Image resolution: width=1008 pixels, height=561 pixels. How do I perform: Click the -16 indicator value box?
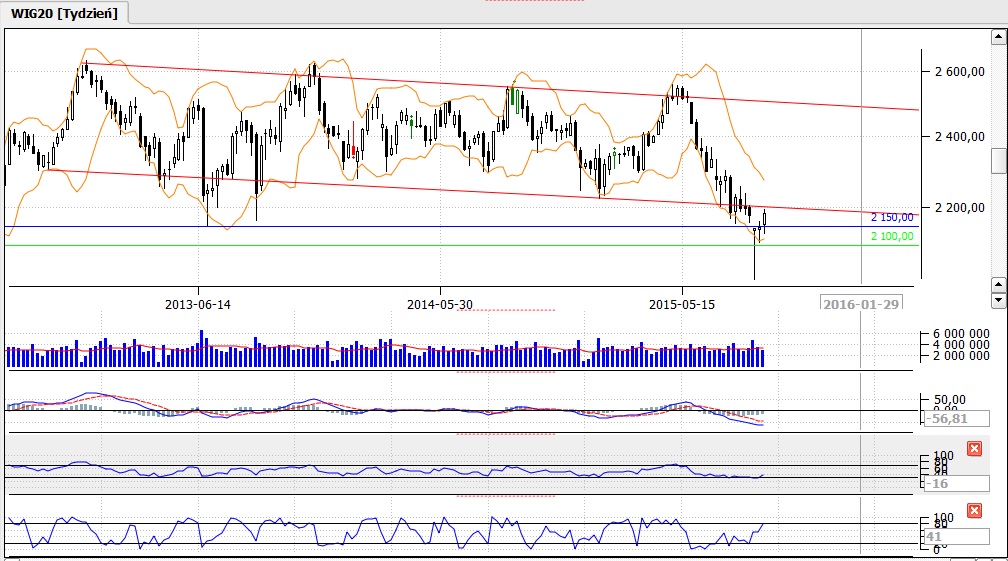click(943, 484)
